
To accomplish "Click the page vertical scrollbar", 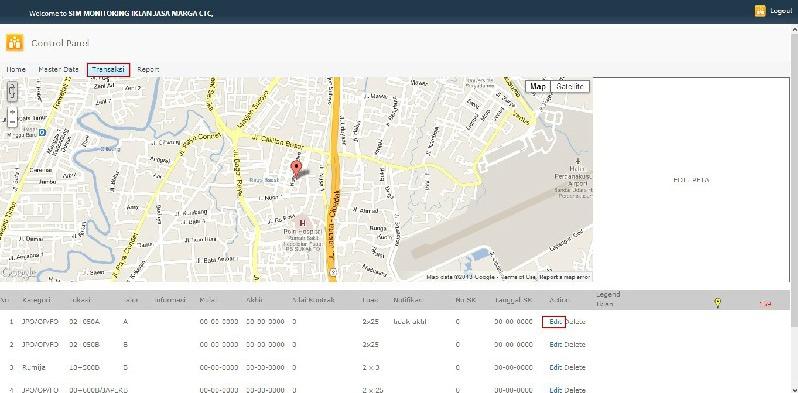I will coord(794,204).
